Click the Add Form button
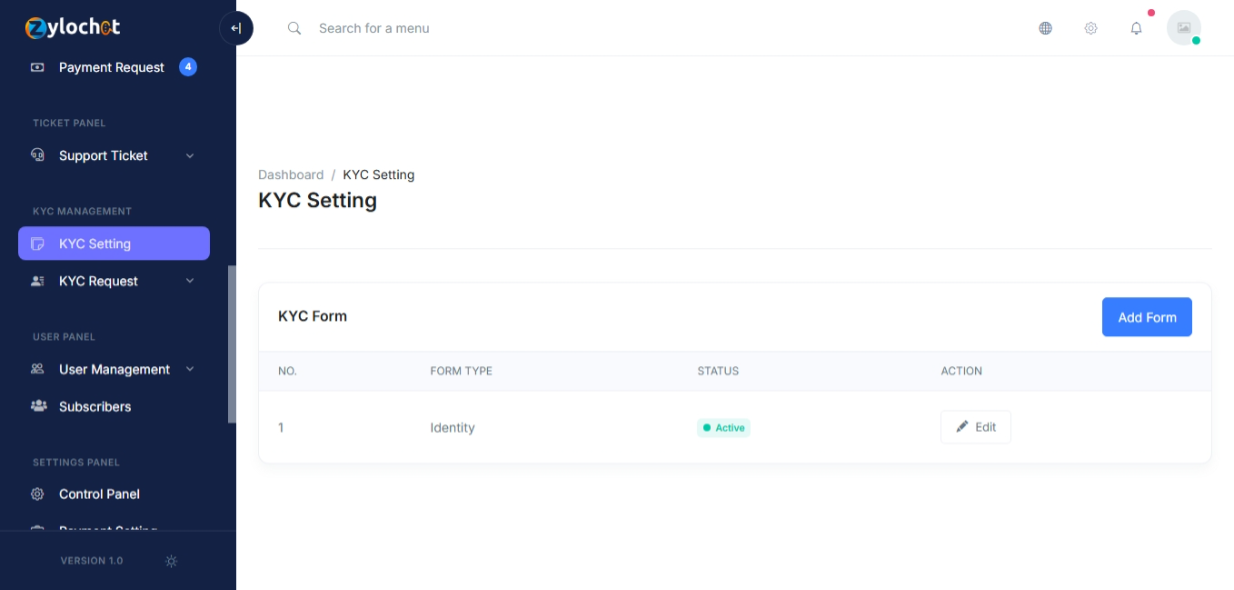 point(1146,317)
